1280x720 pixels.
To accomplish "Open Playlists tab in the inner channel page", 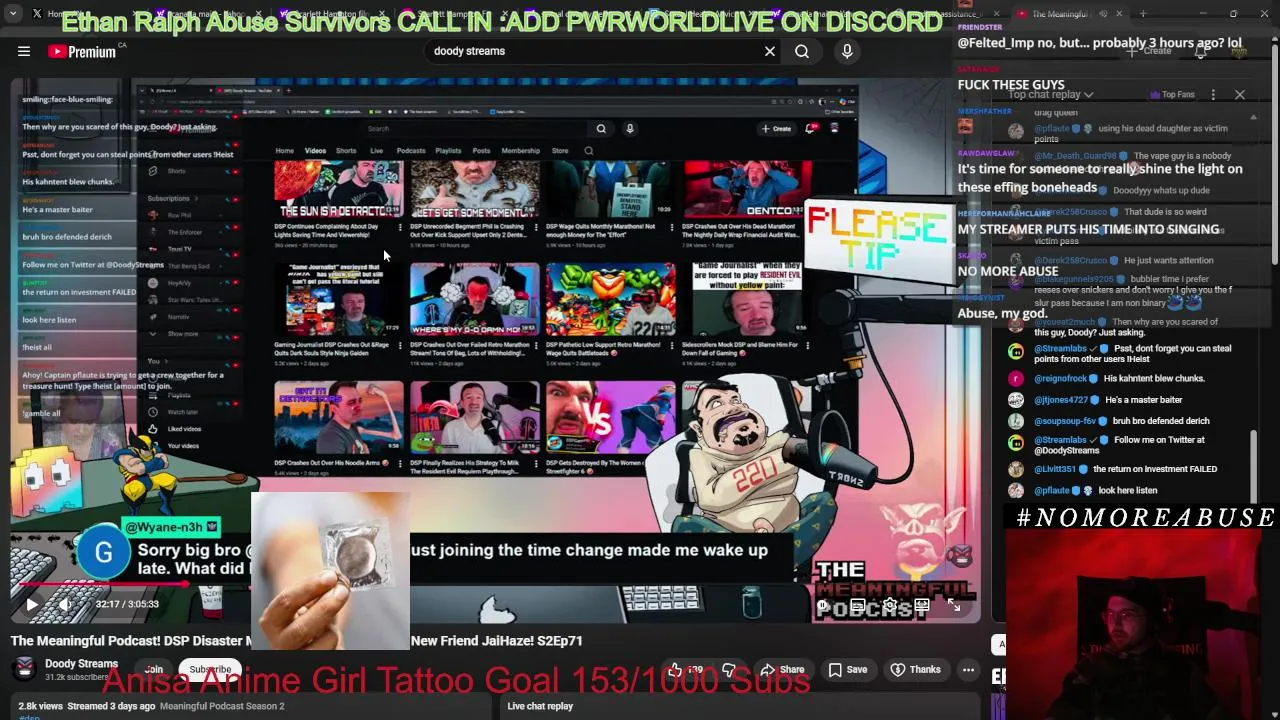I will click(x=448, y=151).
